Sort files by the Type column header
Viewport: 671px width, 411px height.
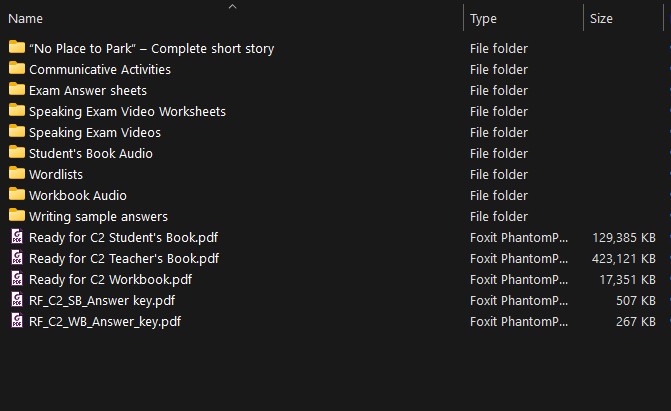(484, 18)
